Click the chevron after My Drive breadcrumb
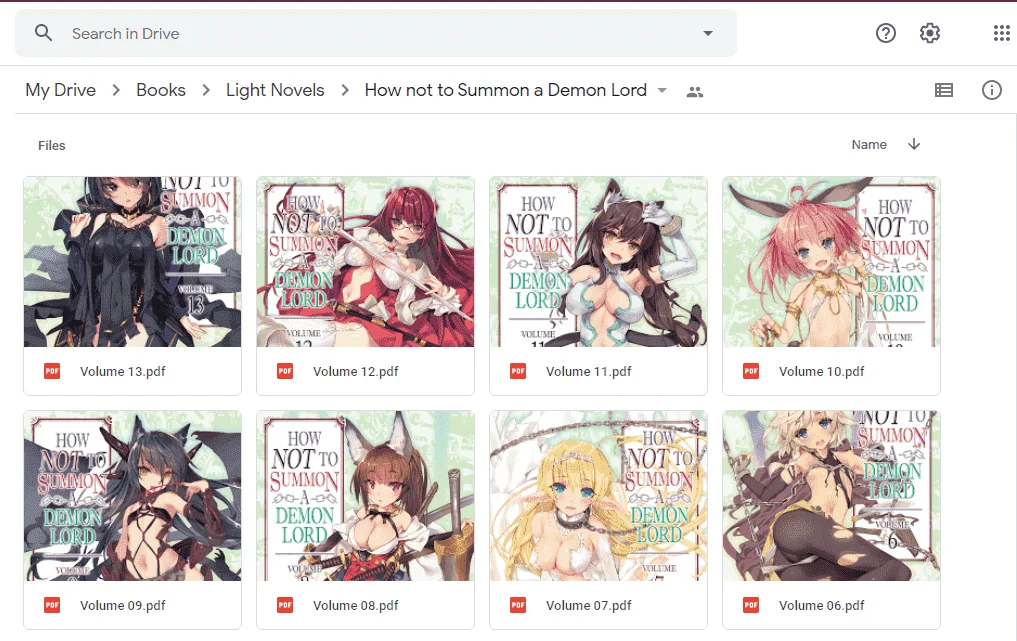1017x641 pixels. (x=116, y=90)
